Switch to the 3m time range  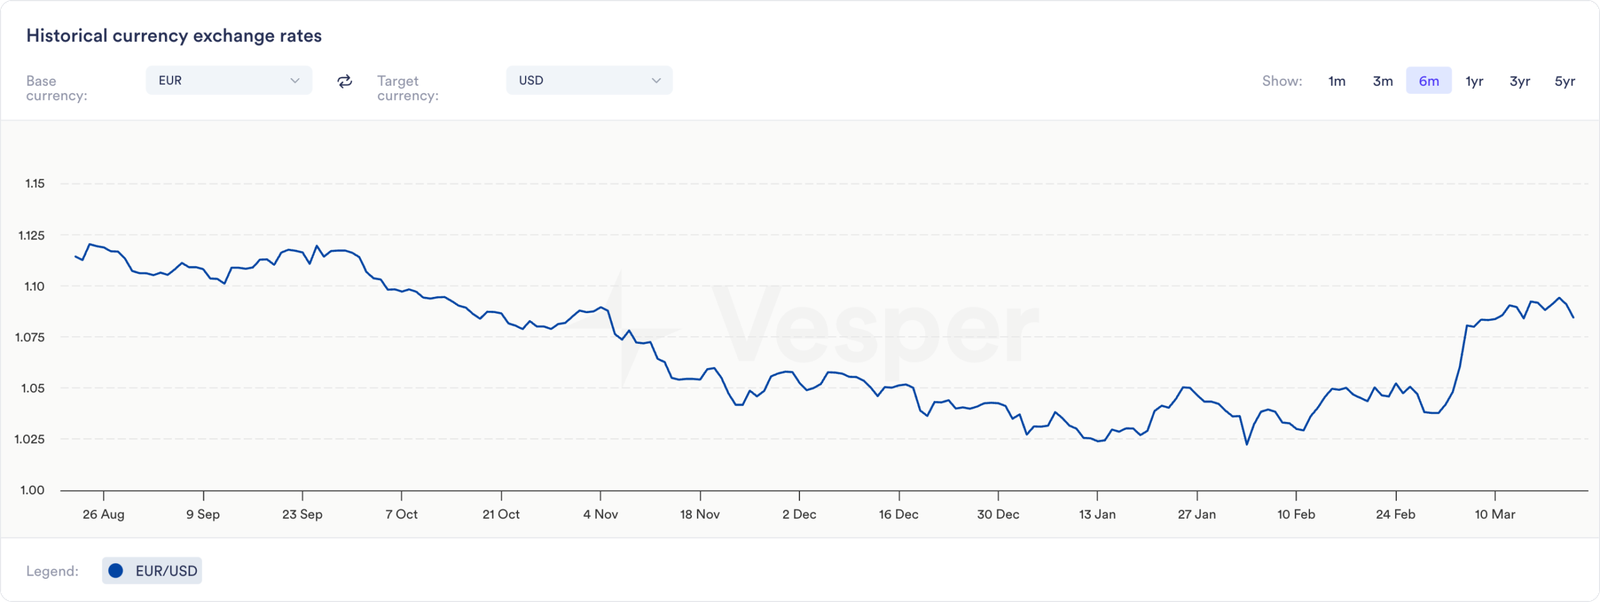pyautogui.click(x=1383, y=81)
